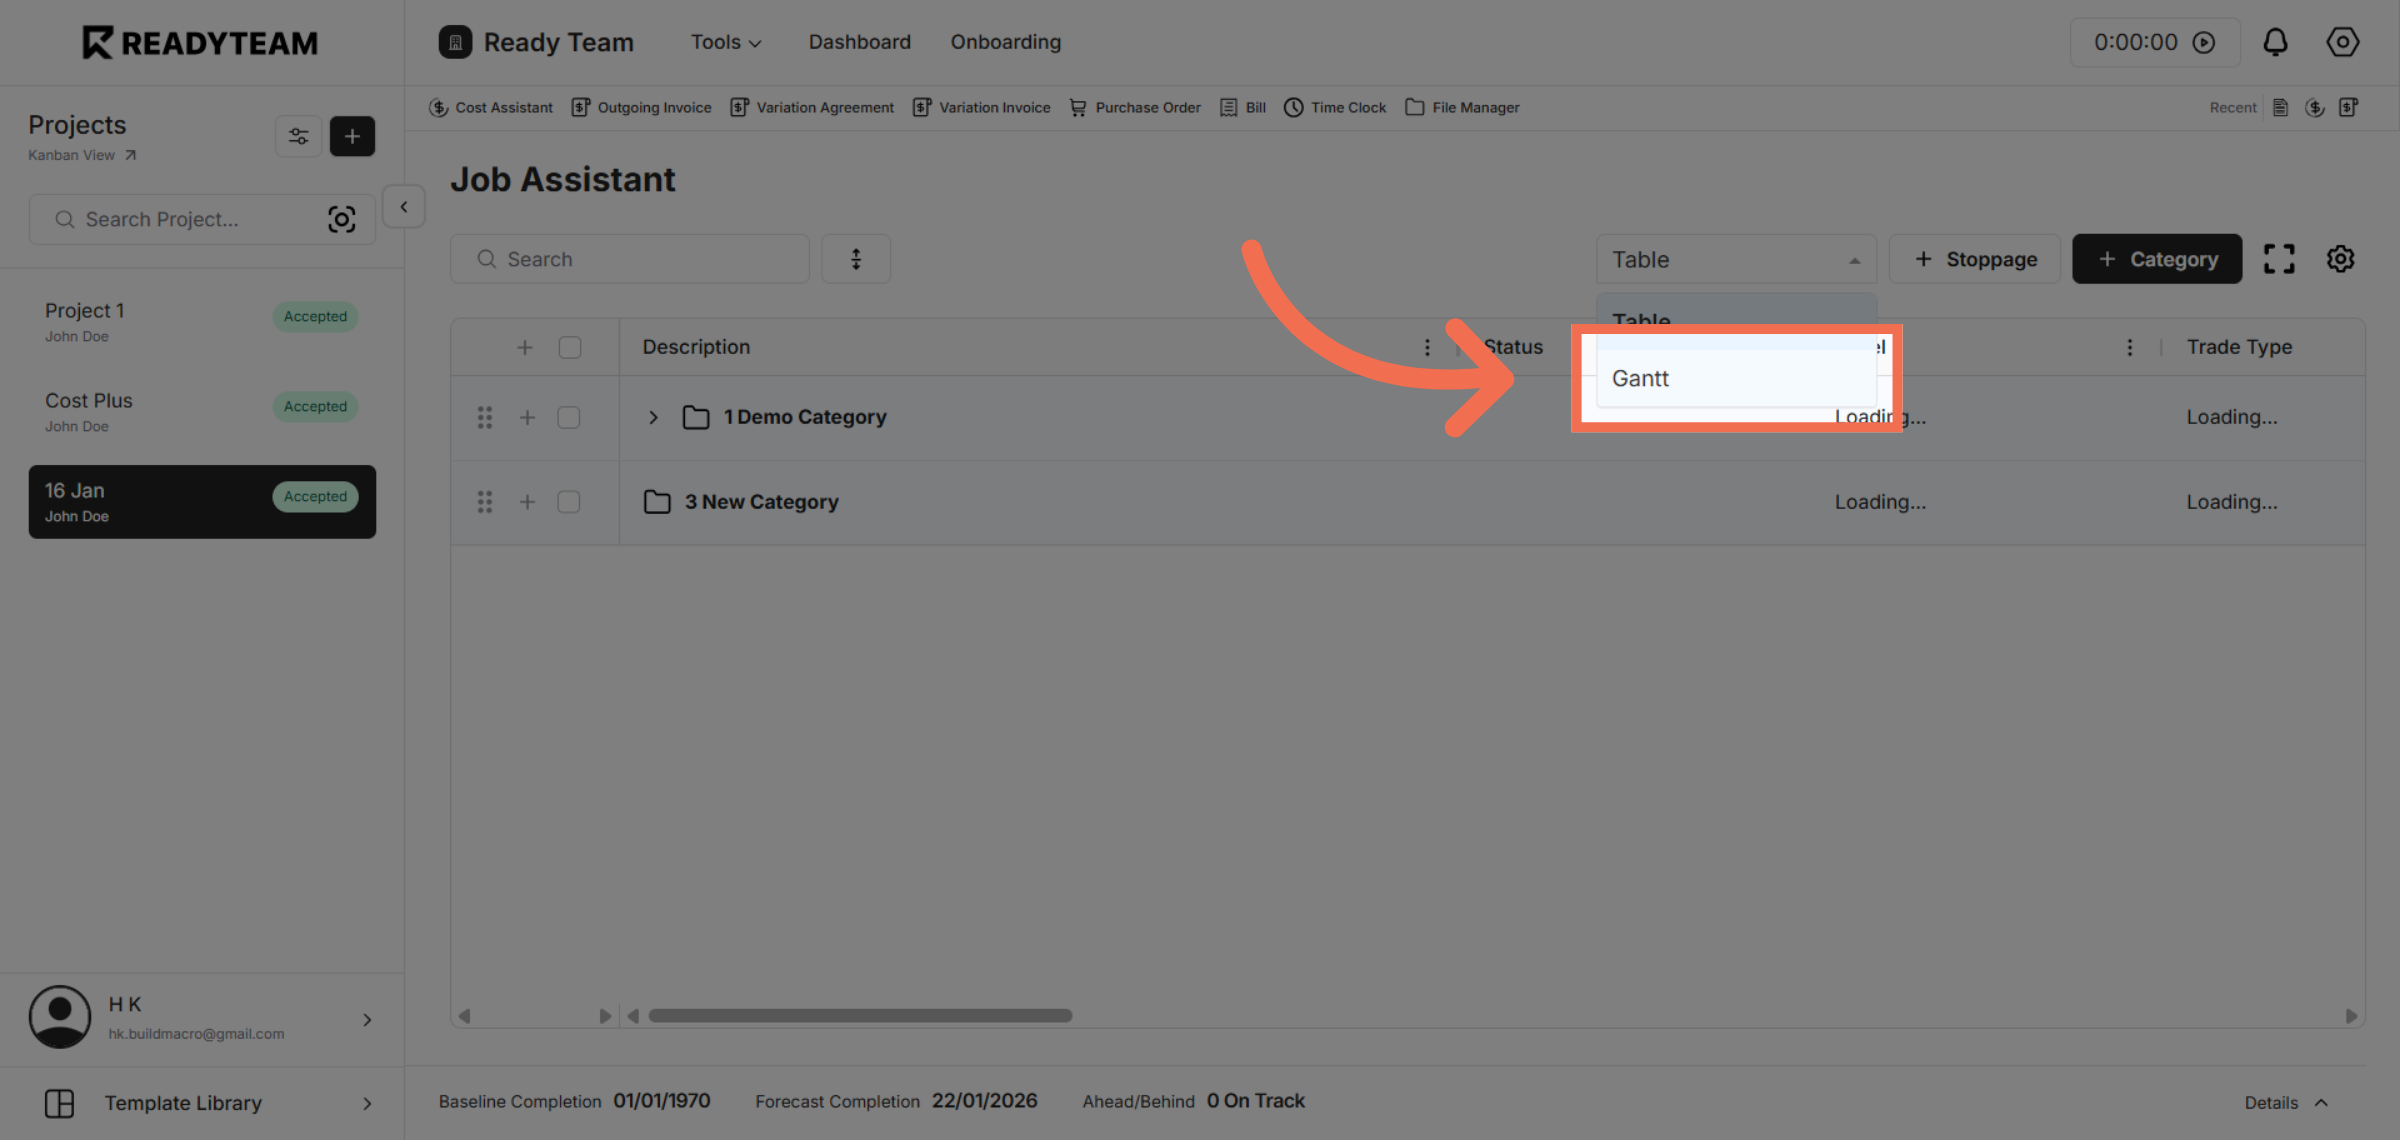Enter fullscreen mode for Job Assistant
This screenshot has width=2400, height=1140.
pyautogui.click(x=2280, y=258)
